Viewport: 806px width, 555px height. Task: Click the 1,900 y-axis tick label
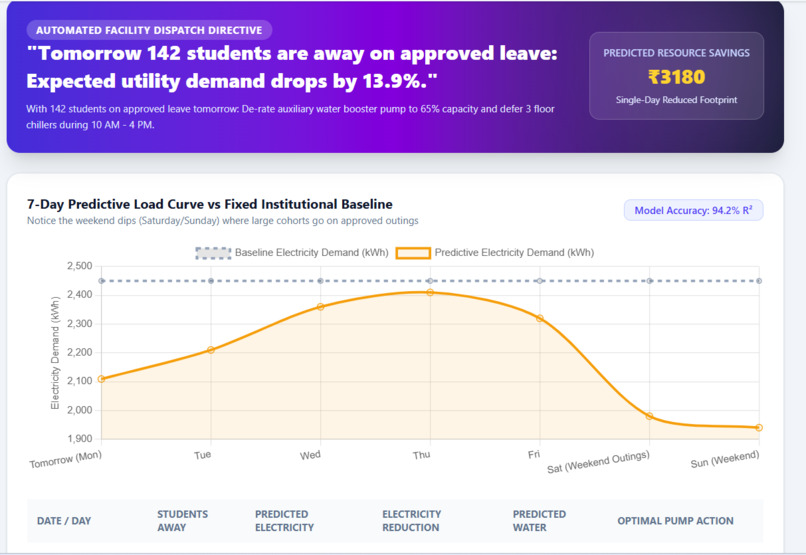pyautogui.click(x=80, y=439)
